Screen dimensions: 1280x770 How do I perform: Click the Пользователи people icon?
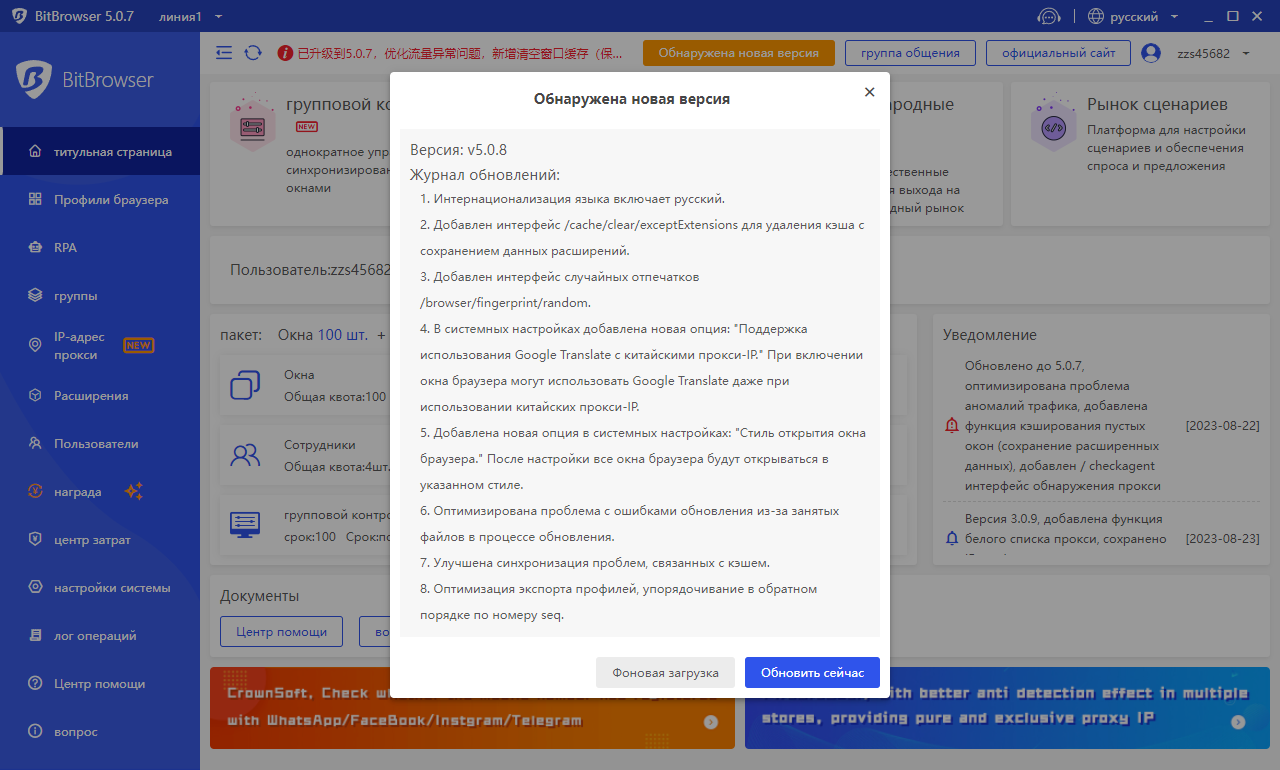(35, 444)
